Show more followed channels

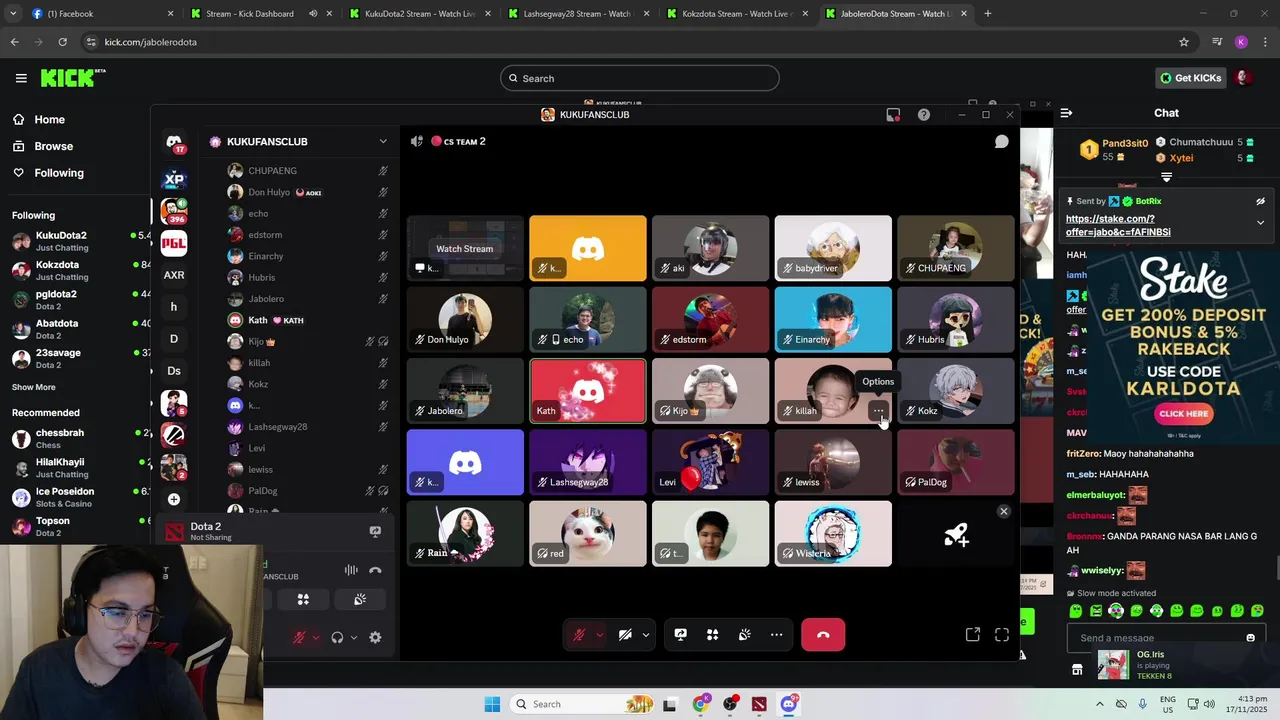pos(34,387)
